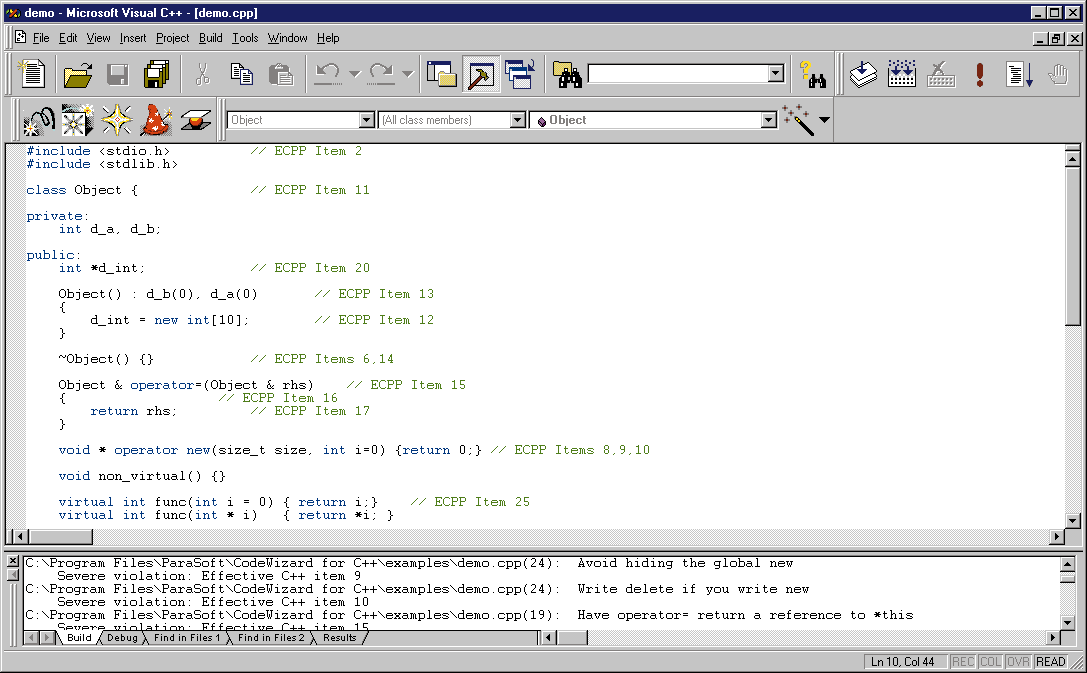
Task: Run program with red exclamation Execute icon
Action: 980,75
